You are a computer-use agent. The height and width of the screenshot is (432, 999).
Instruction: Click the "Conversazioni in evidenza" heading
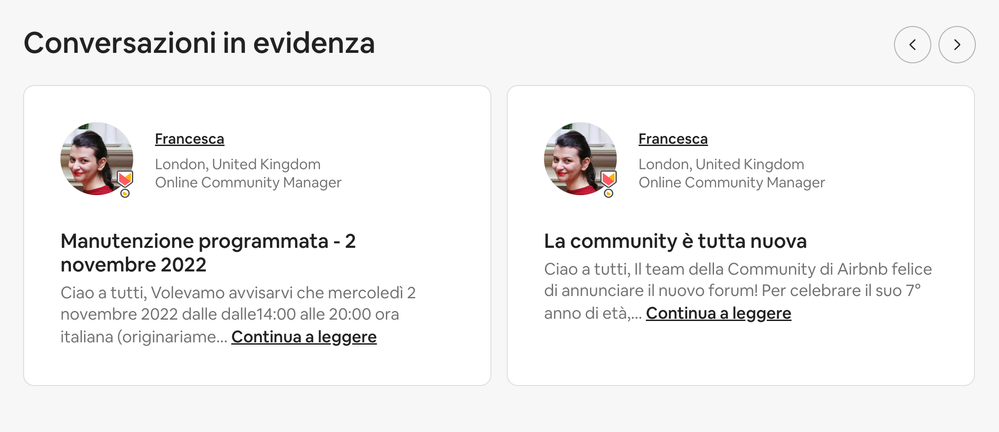point(199,43)
